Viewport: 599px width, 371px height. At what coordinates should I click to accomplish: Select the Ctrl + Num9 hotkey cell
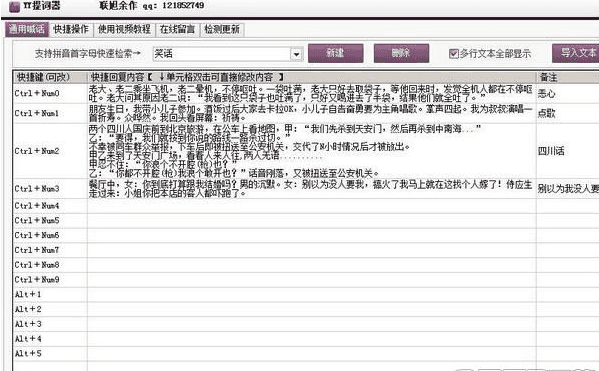(50, 280)
